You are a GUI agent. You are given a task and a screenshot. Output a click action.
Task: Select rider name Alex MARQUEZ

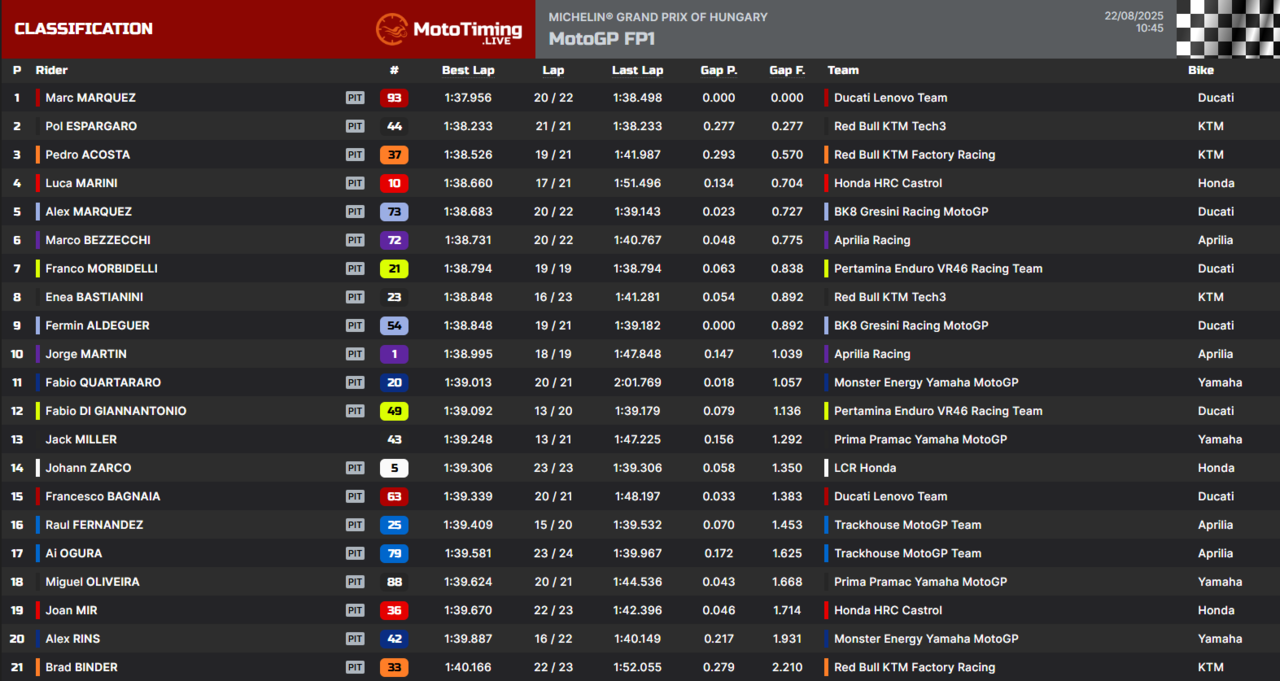point(88,212)
